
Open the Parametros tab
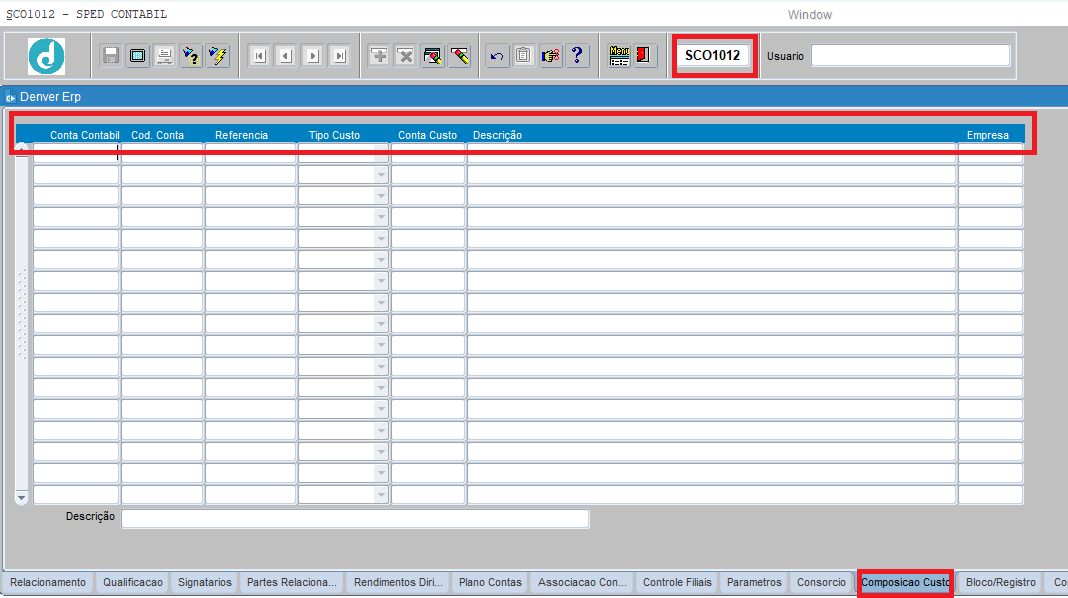click(x=754, y=583)
